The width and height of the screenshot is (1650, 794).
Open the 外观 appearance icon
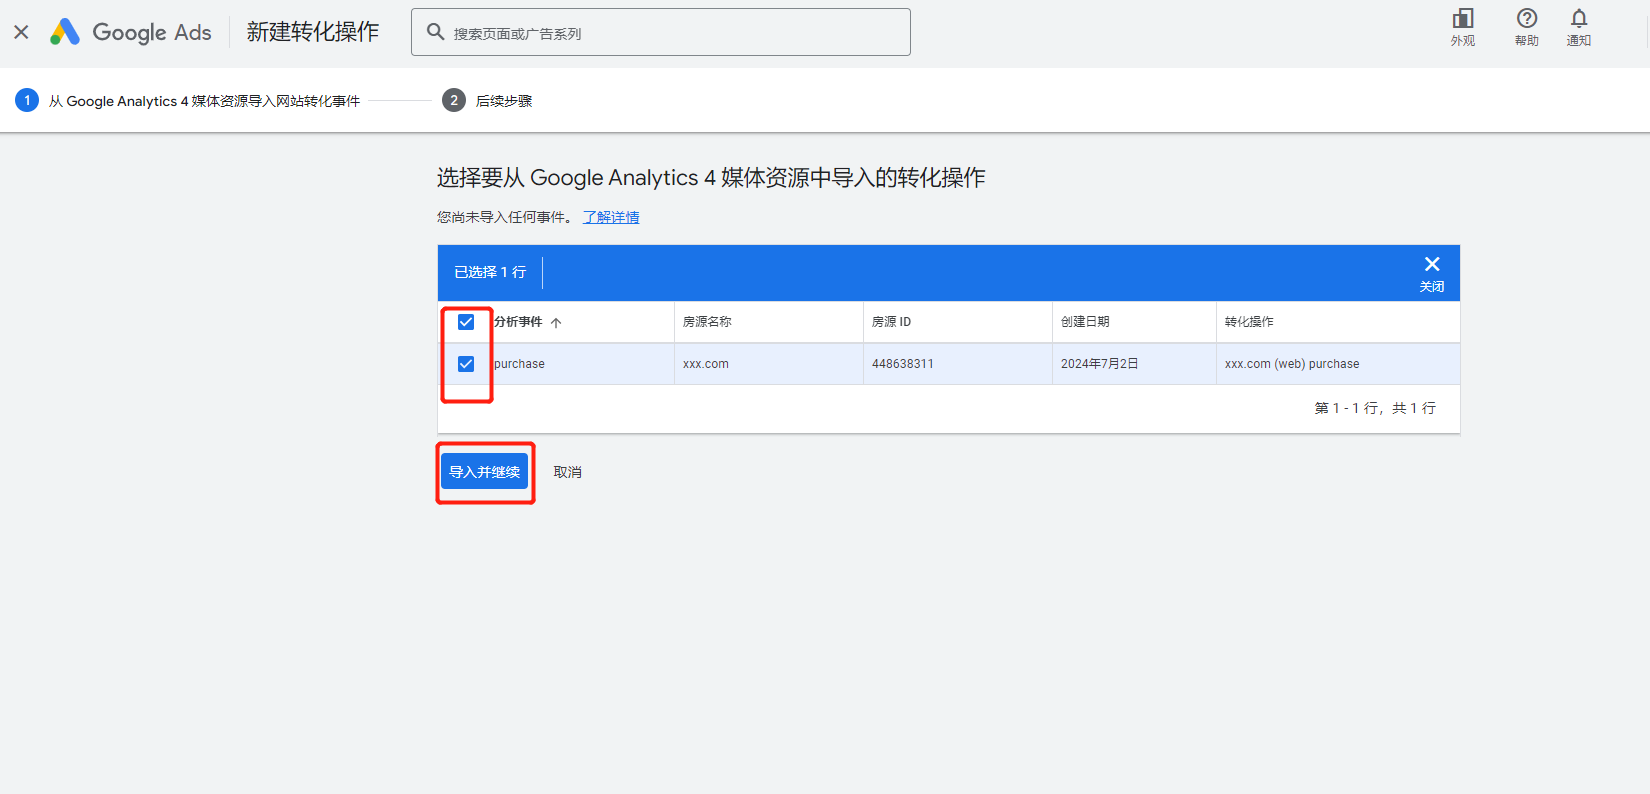point(1463,27)
